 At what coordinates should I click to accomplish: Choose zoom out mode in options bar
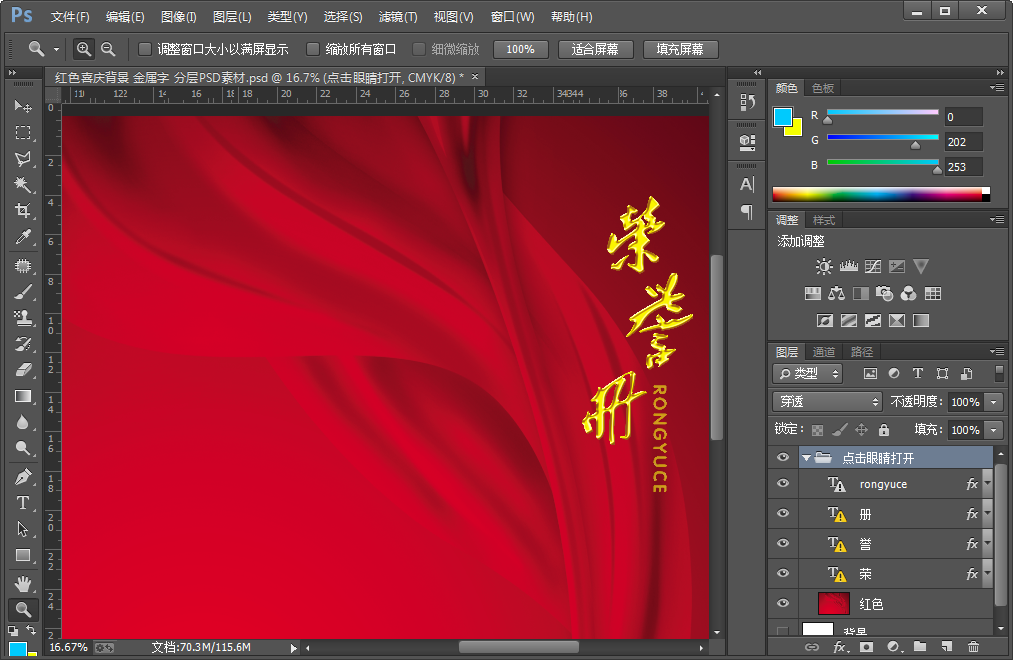tap(108, 49)
